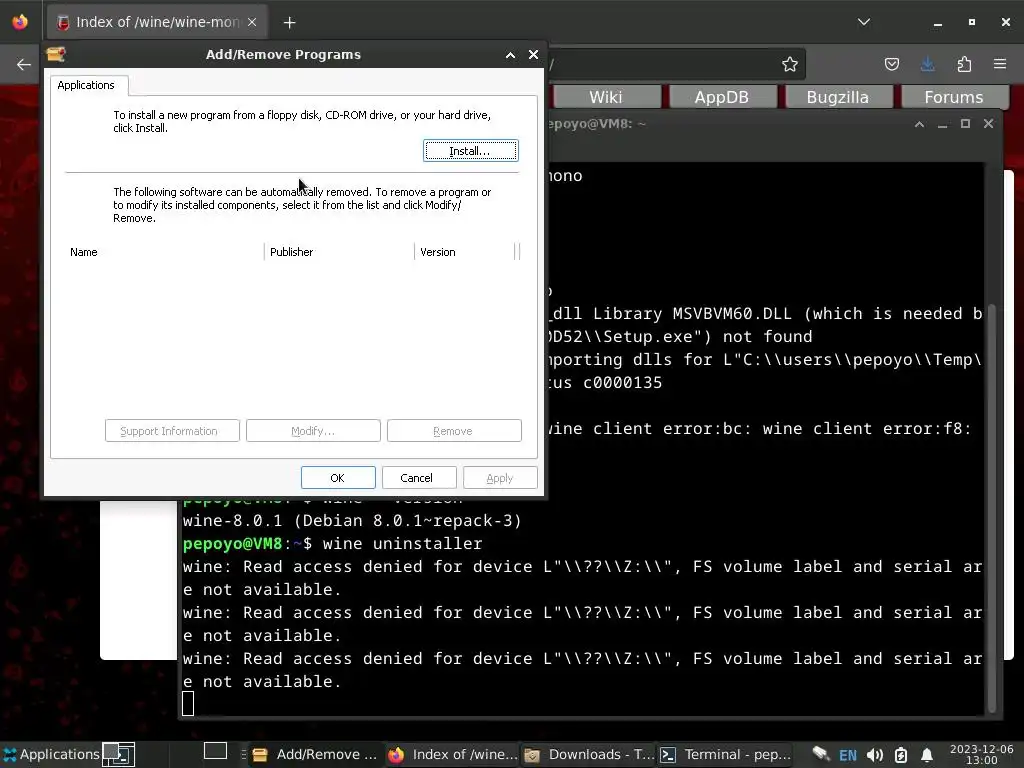Activate Downloads file manager taskbar entry
The image size is (1024, 768).
[x=589, y=754]
